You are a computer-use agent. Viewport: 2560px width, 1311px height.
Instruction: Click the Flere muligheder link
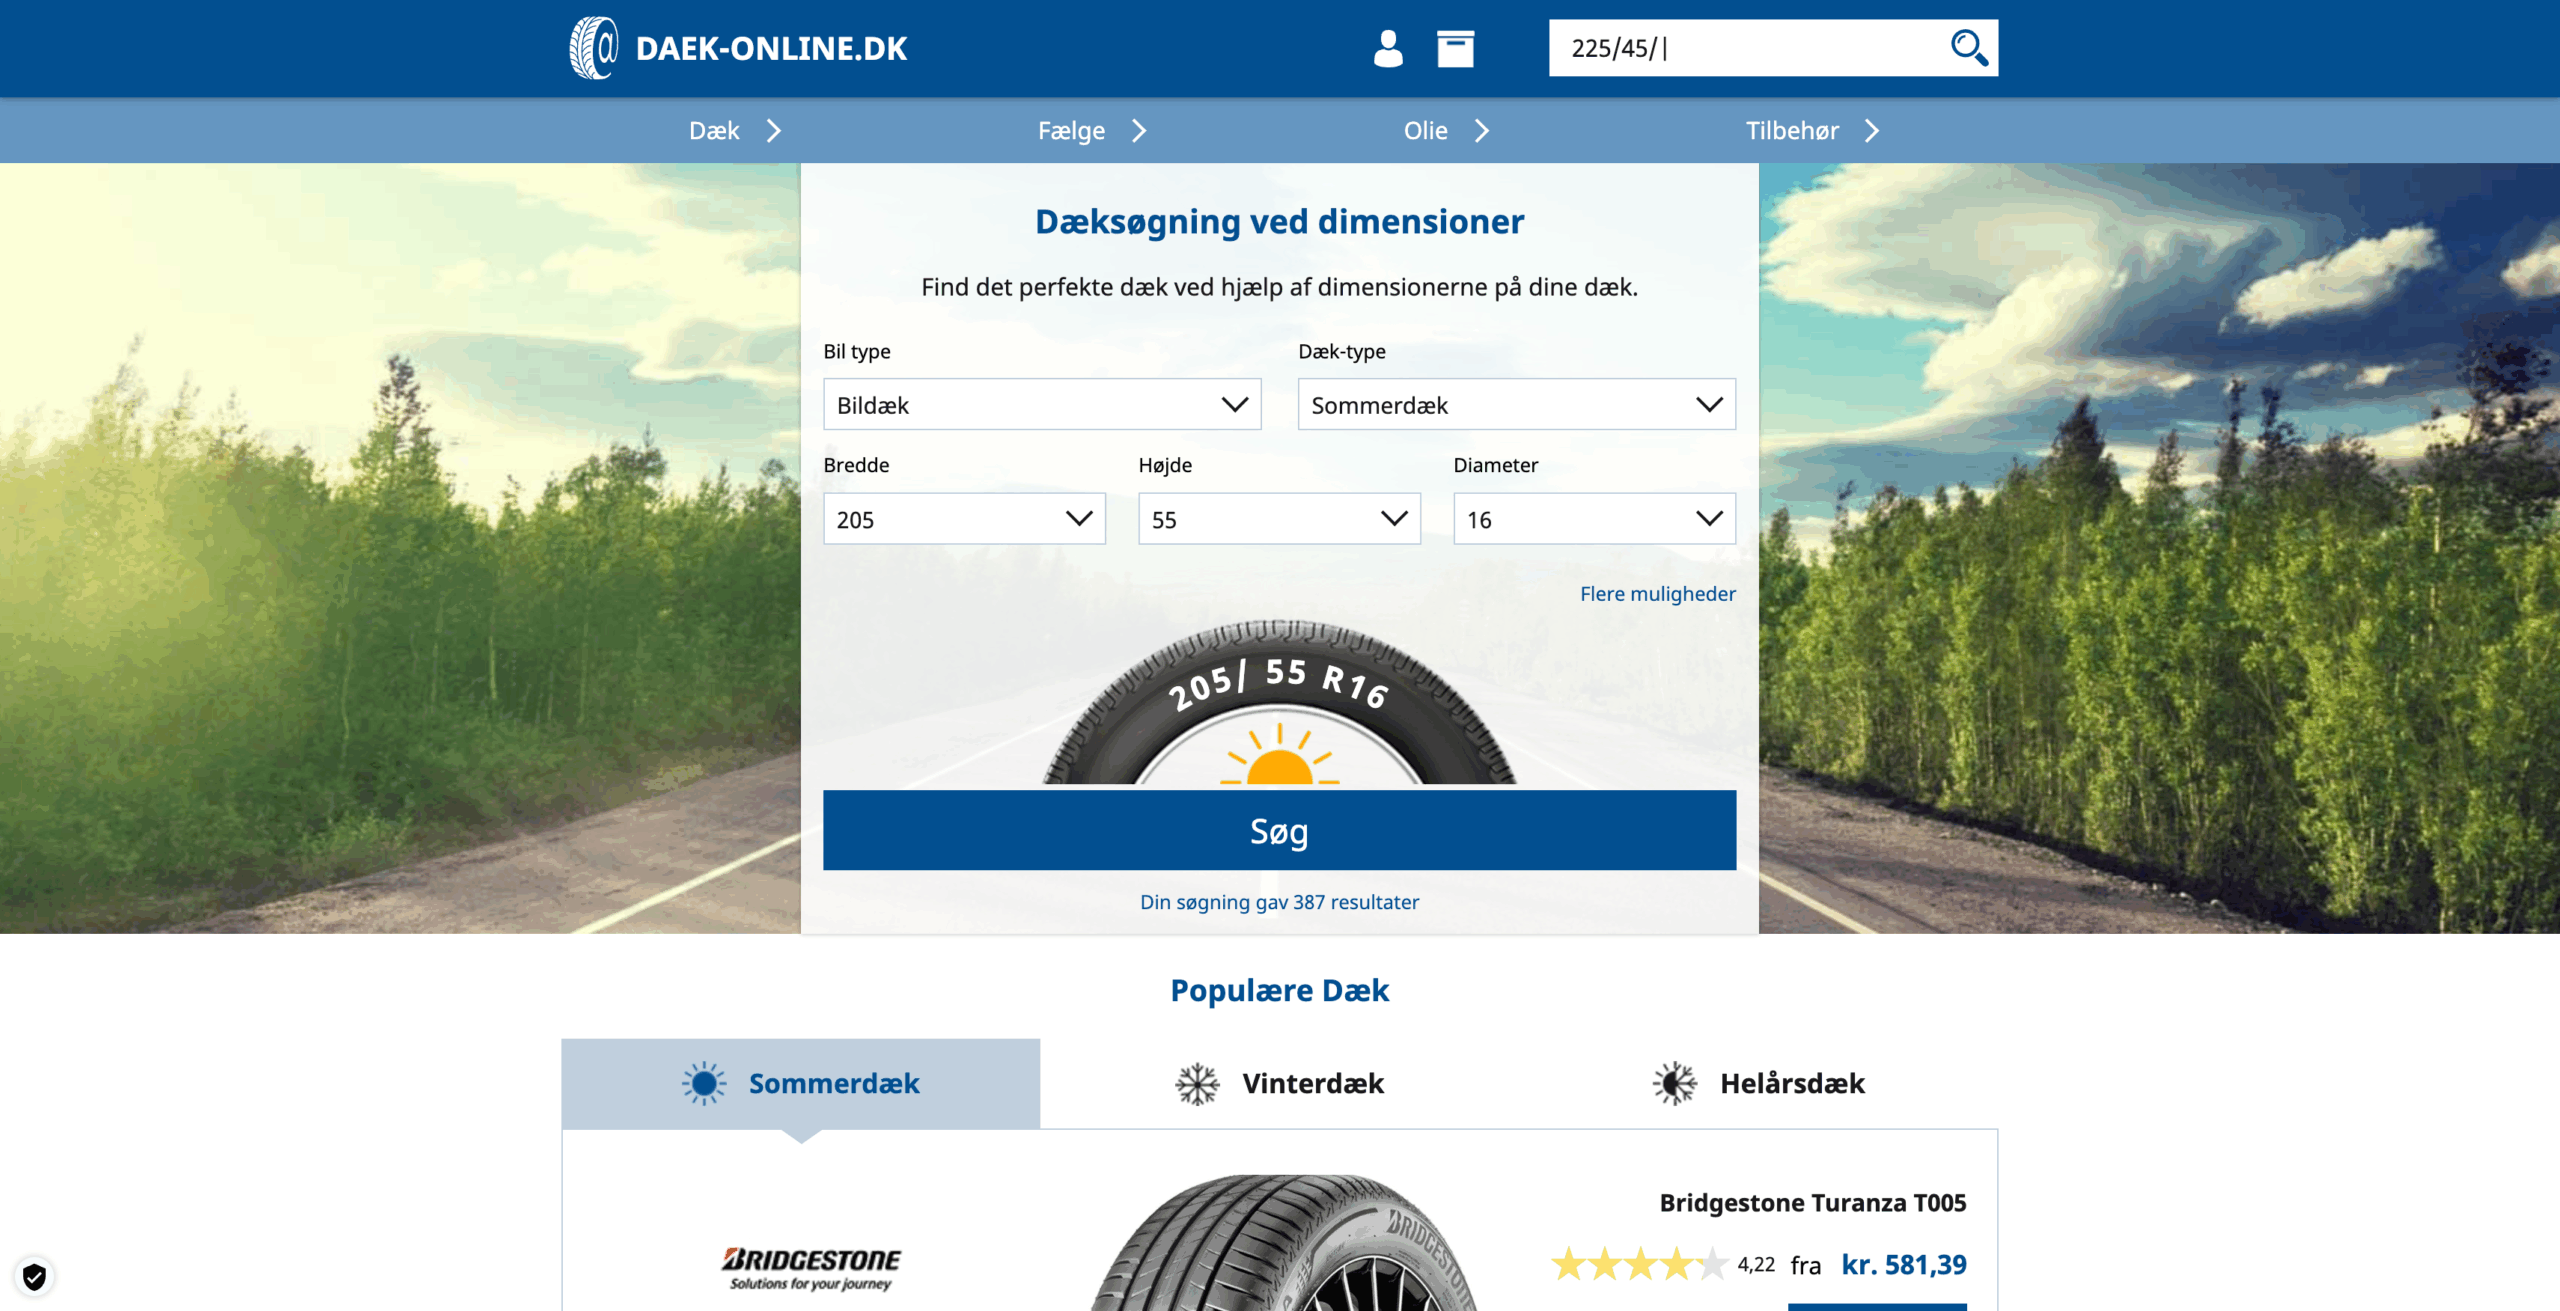tap(1657, 594)
